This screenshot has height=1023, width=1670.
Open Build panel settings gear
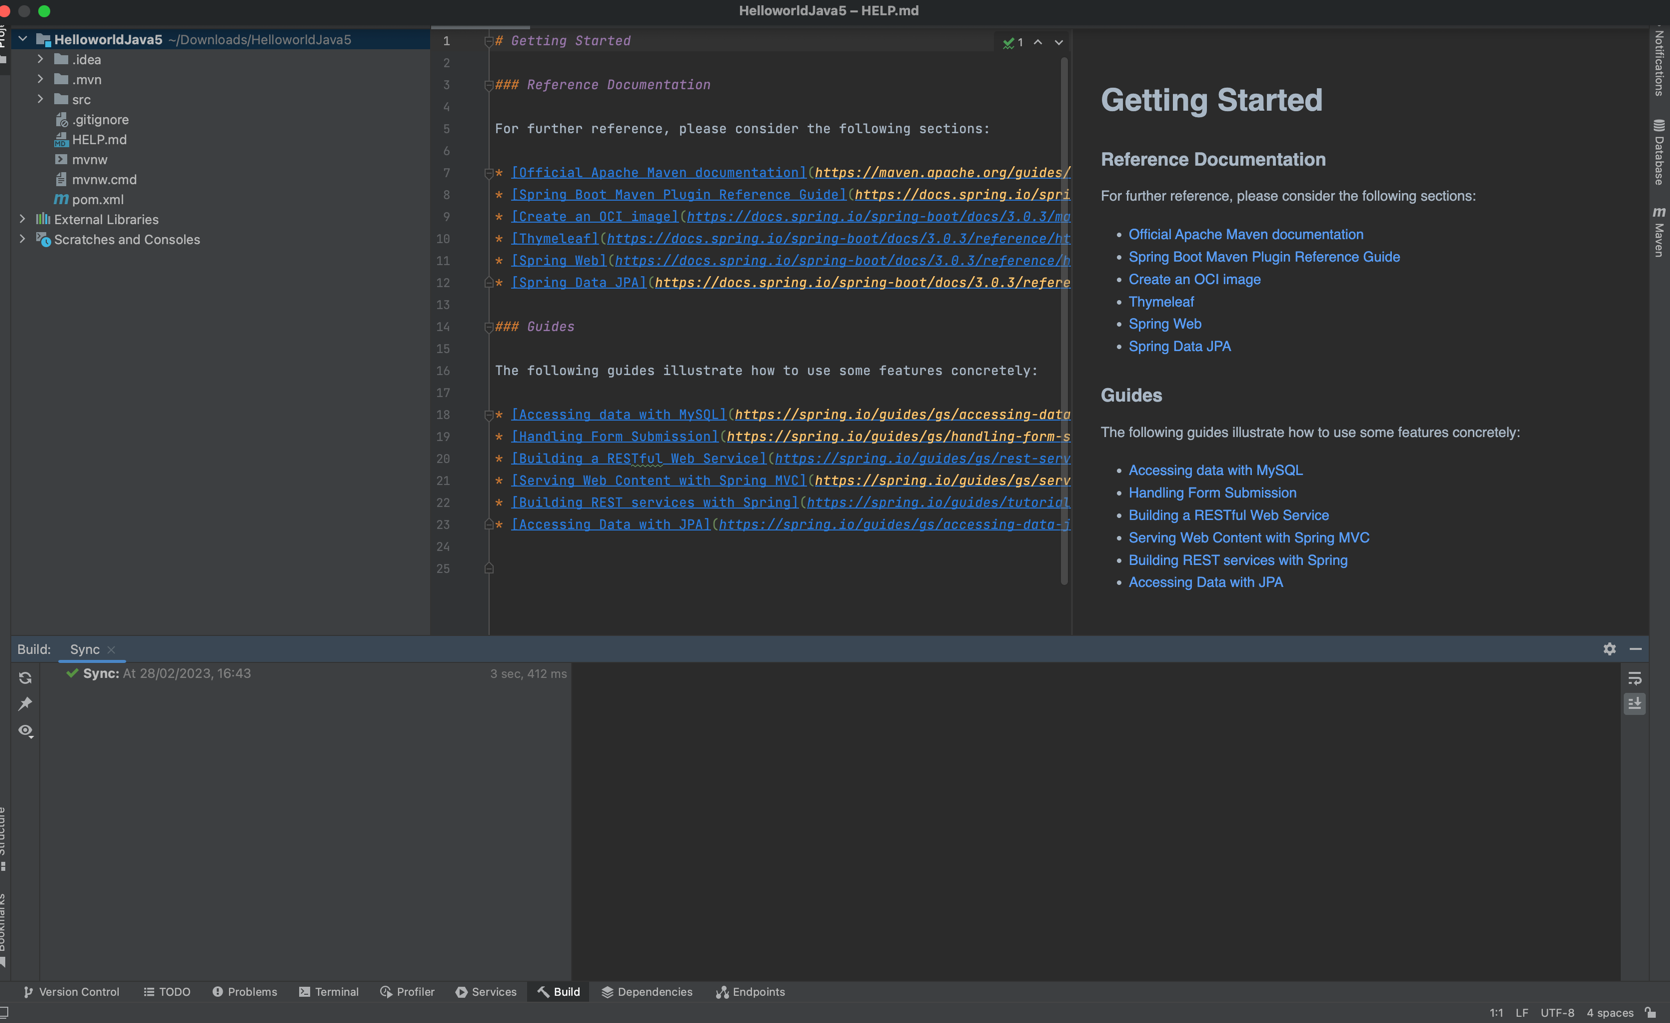pyautogui.click(x=1609, y=649)
